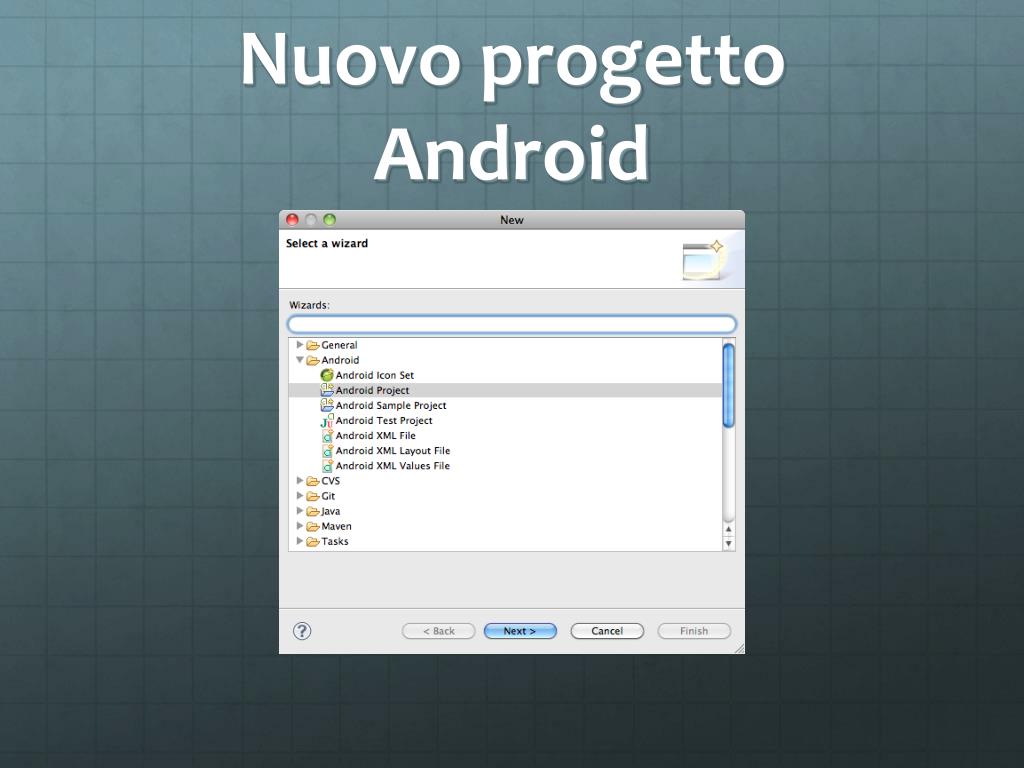The image size is (1024, 768).
Task: Expand the Maven category
Action: click(300, 525)
